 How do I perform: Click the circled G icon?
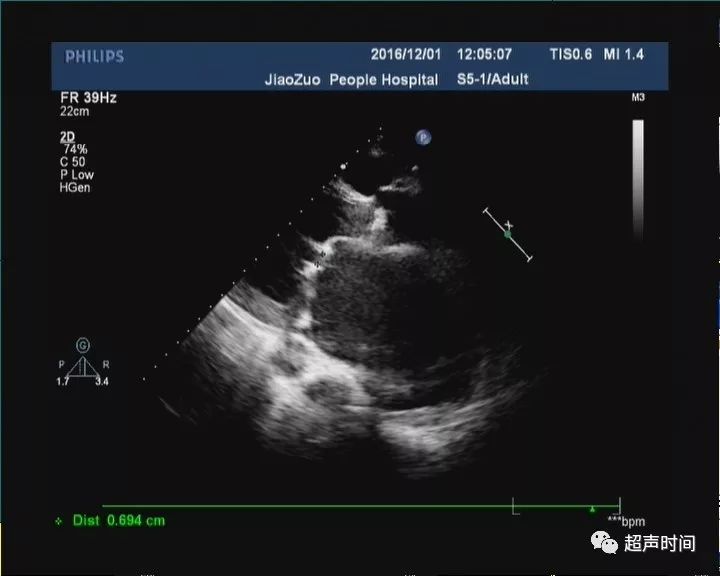point(83,345)
